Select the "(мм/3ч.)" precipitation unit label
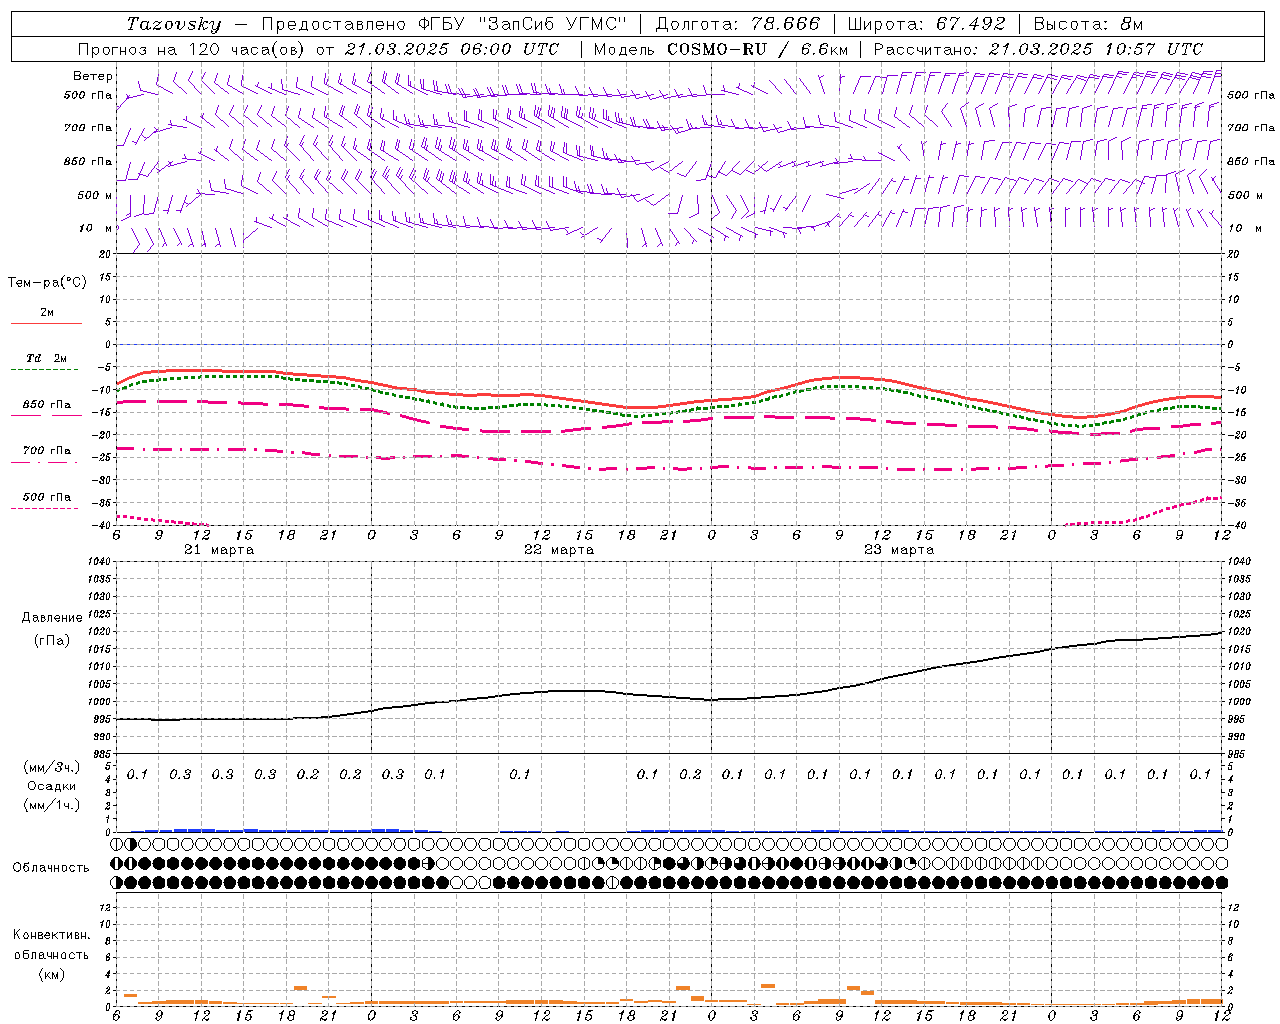Viewport: 1280px width, 1024px height. pos(52,768)
